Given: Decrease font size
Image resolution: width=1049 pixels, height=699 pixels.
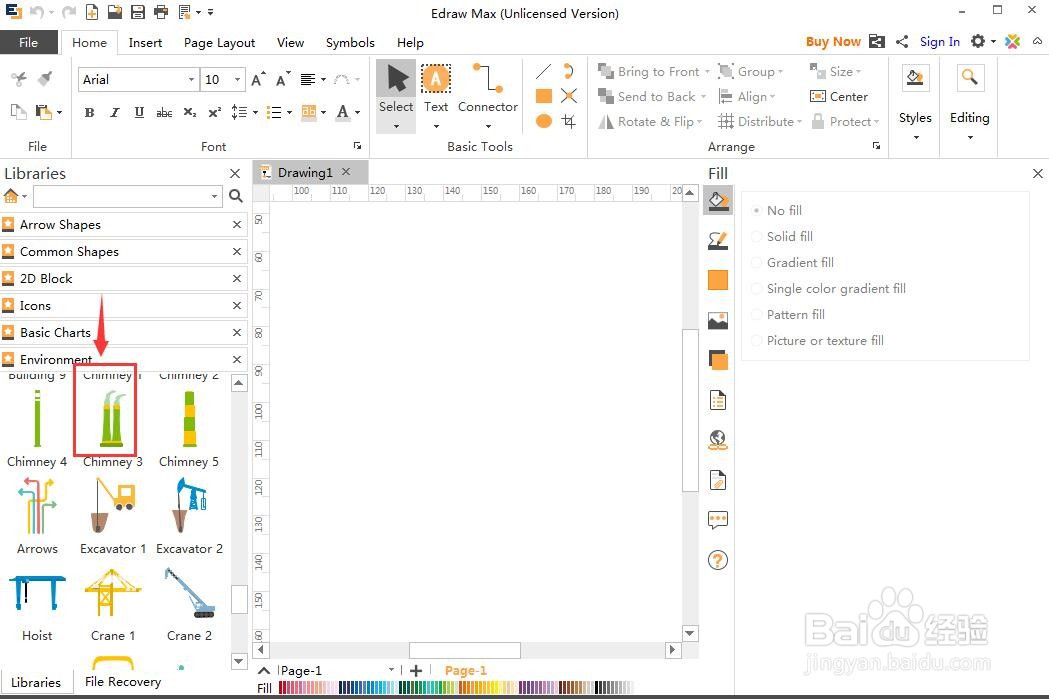Looking at the screenshot, I should tap(283, 80).
